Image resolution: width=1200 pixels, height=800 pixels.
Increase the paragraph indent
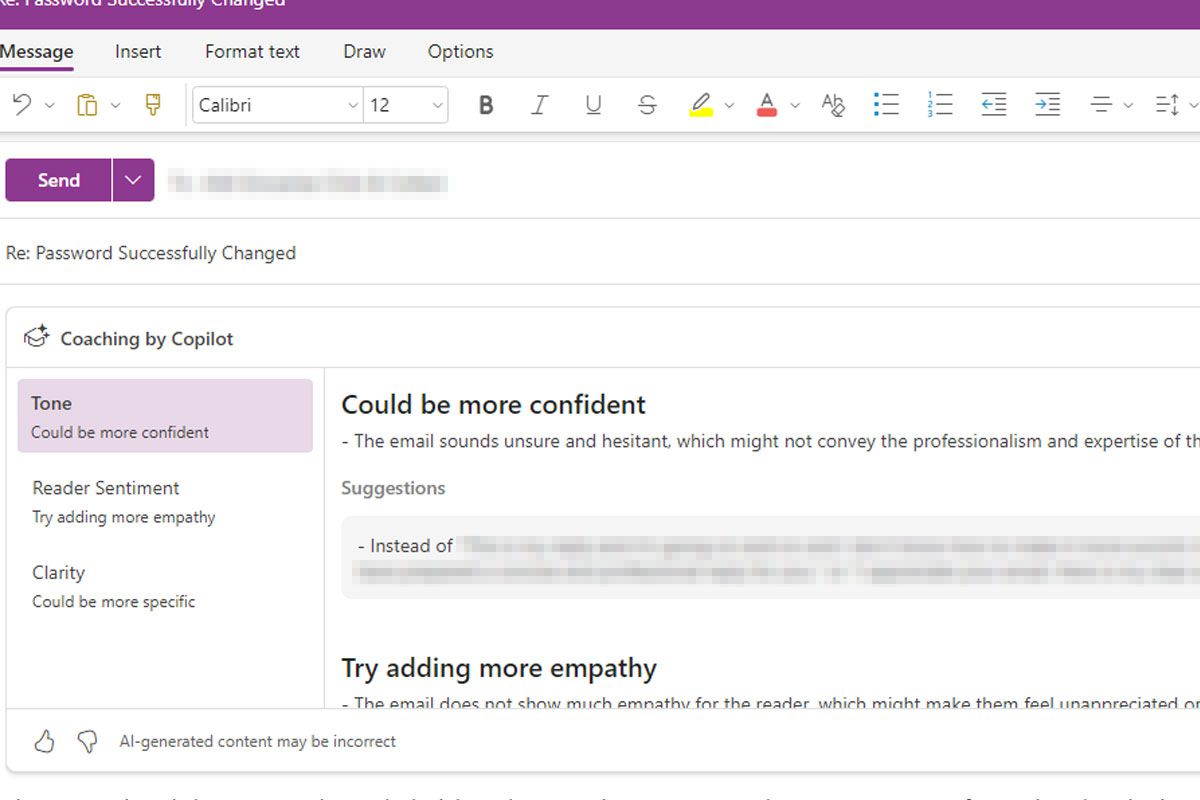[x=1047, y=105]
